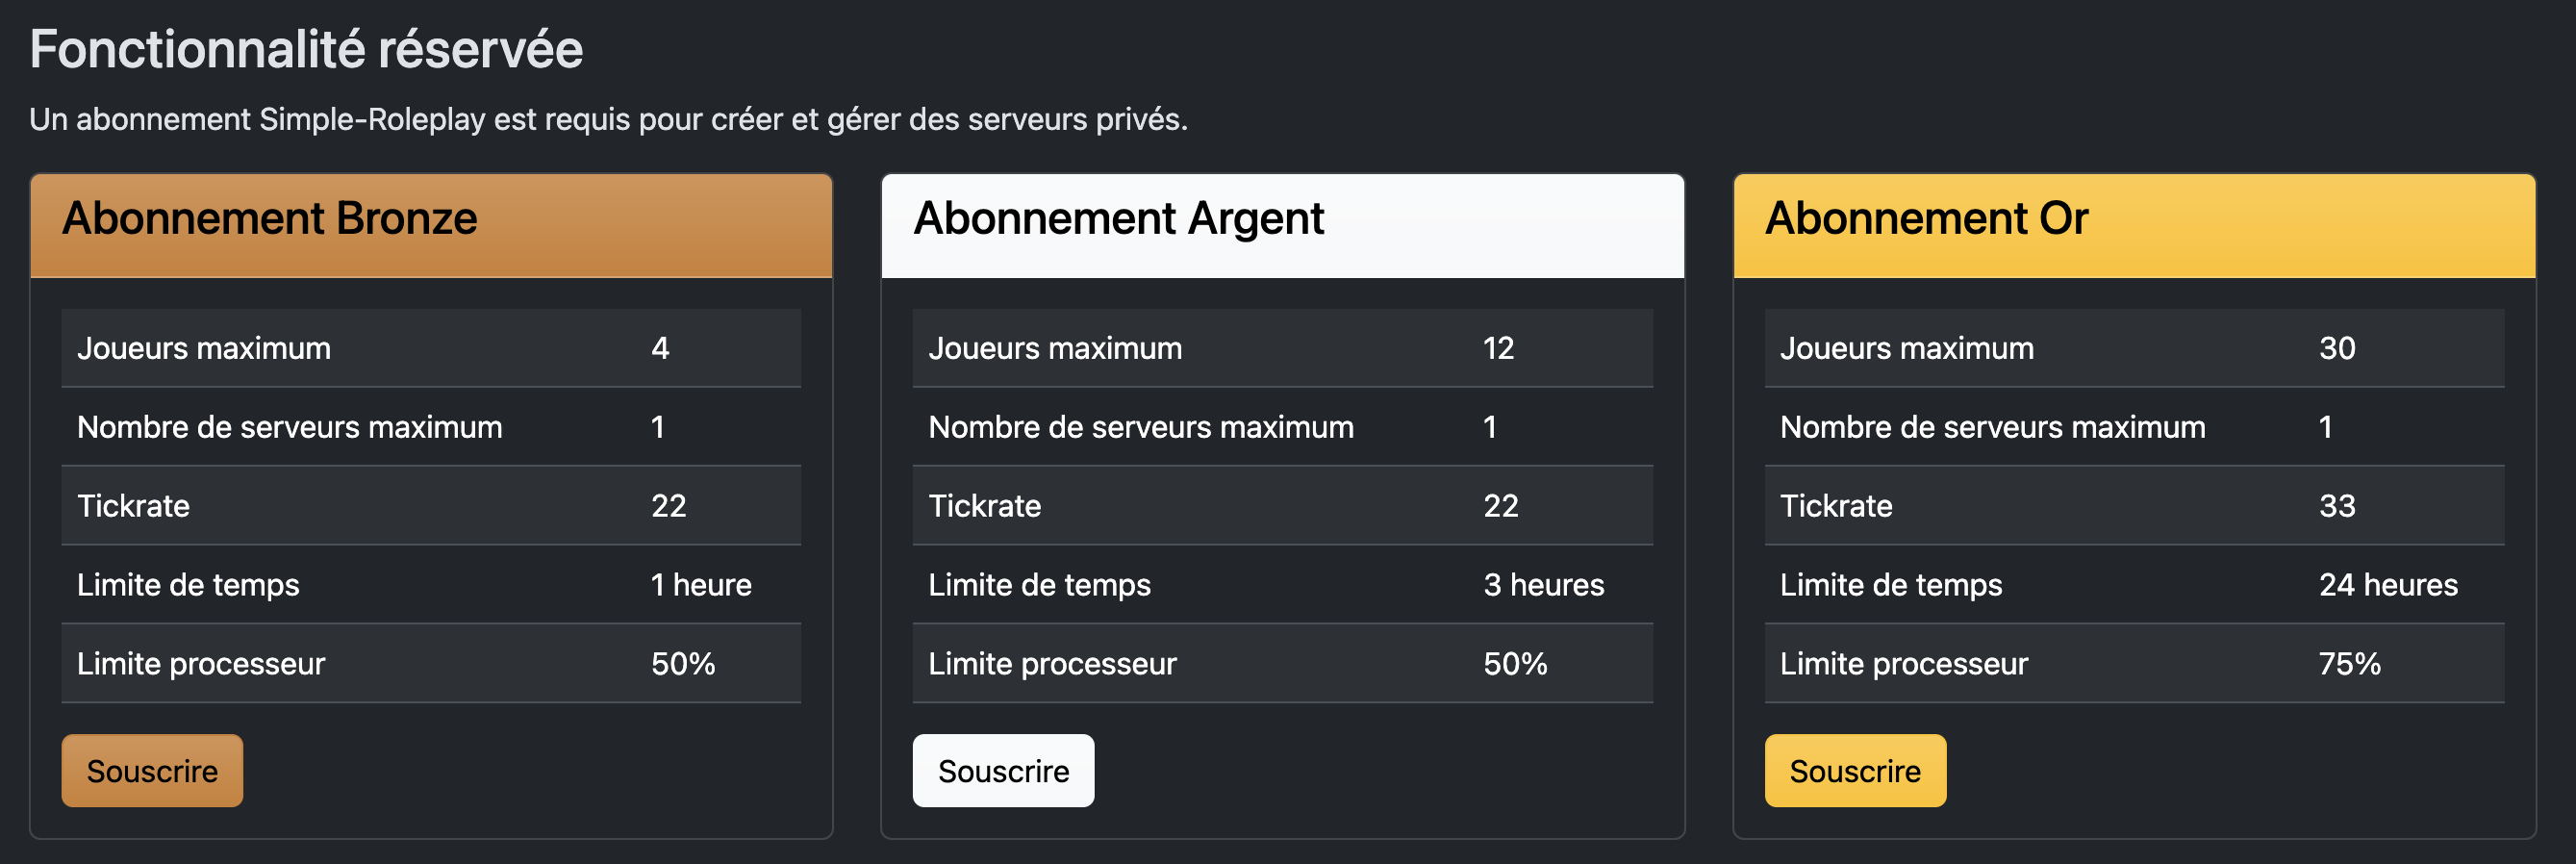Click the Argent Limite de temps 3 heures row
Screen dimensions: 2576x864
click(x=1283, y=585)
